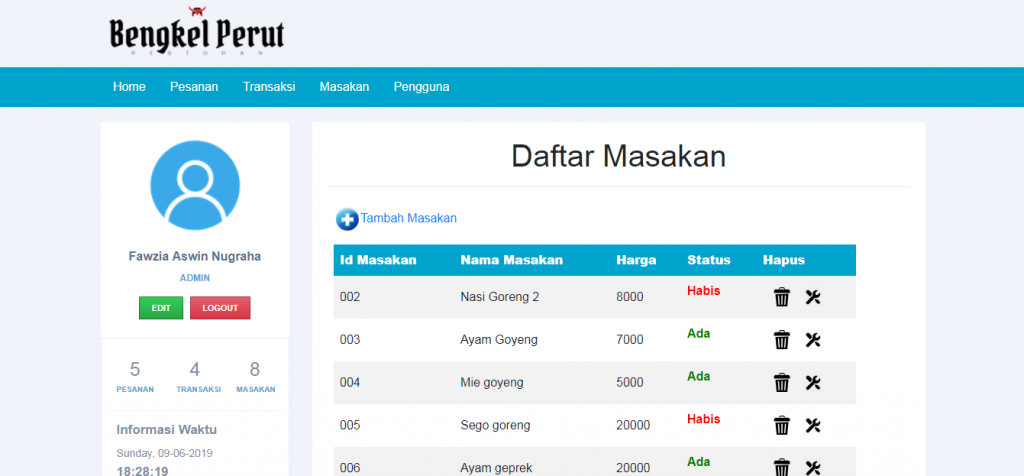Viewport: 1024px width, 476px height.
Task: Click the price 5000
Action: [630, 383]
